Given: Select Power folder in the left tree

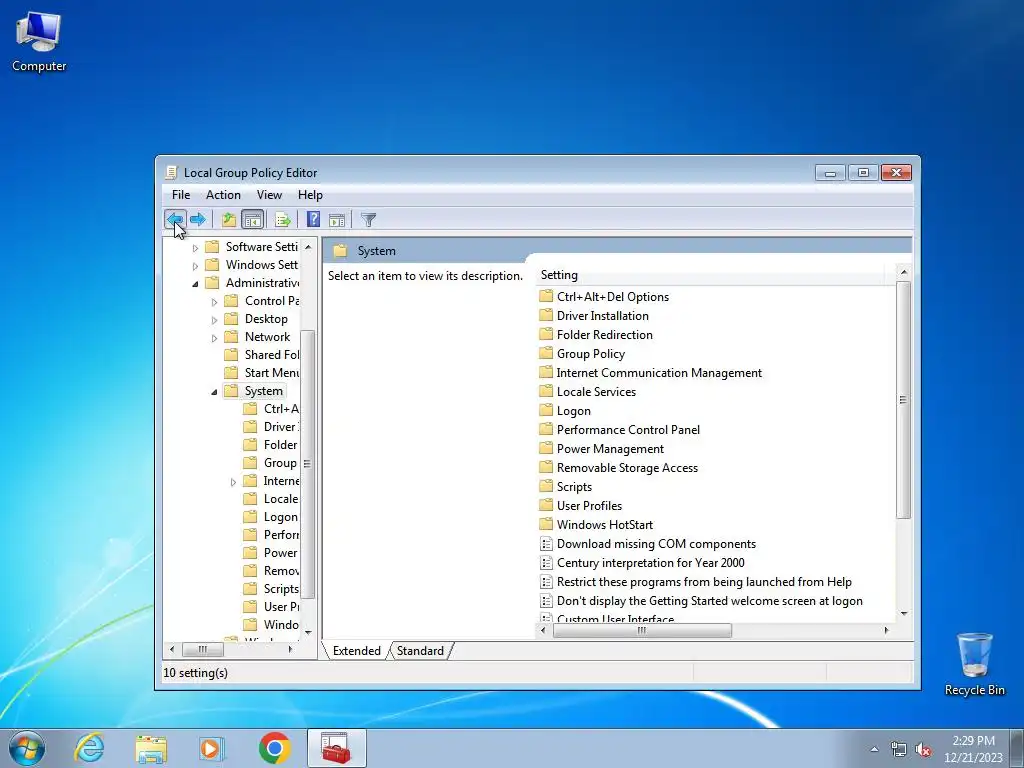Looking at the screenshot, I should pyautogui.click(x=271, y=552).
